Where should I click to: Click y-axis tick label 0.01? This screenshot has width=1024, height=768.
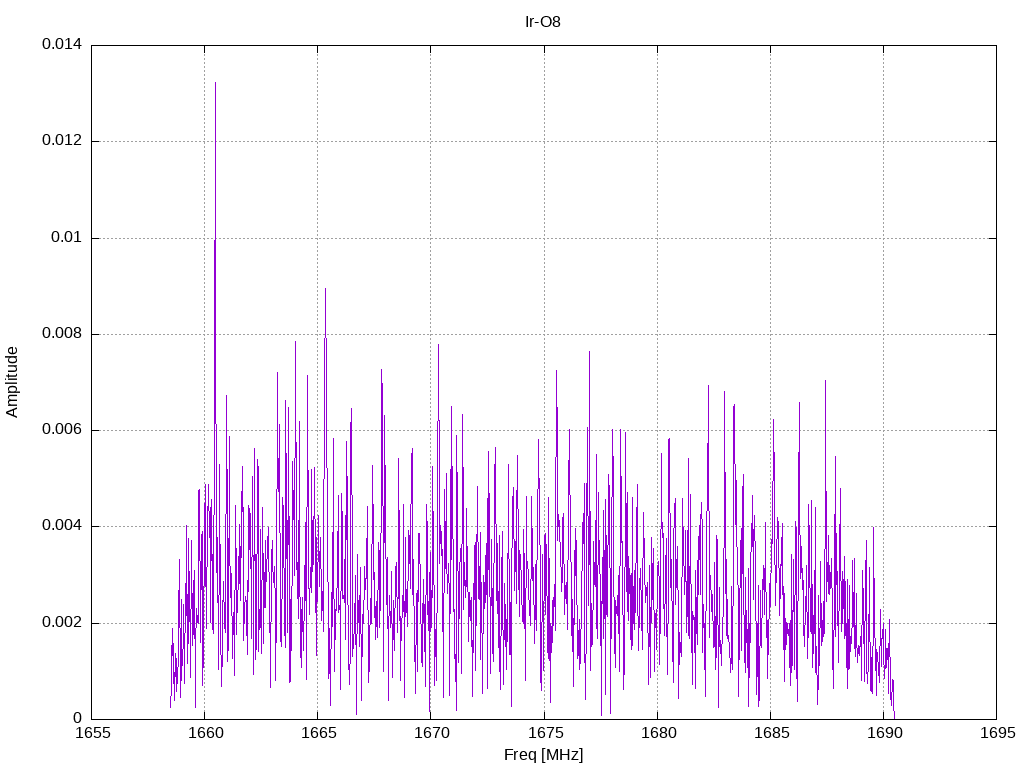[x=67, y=237]
